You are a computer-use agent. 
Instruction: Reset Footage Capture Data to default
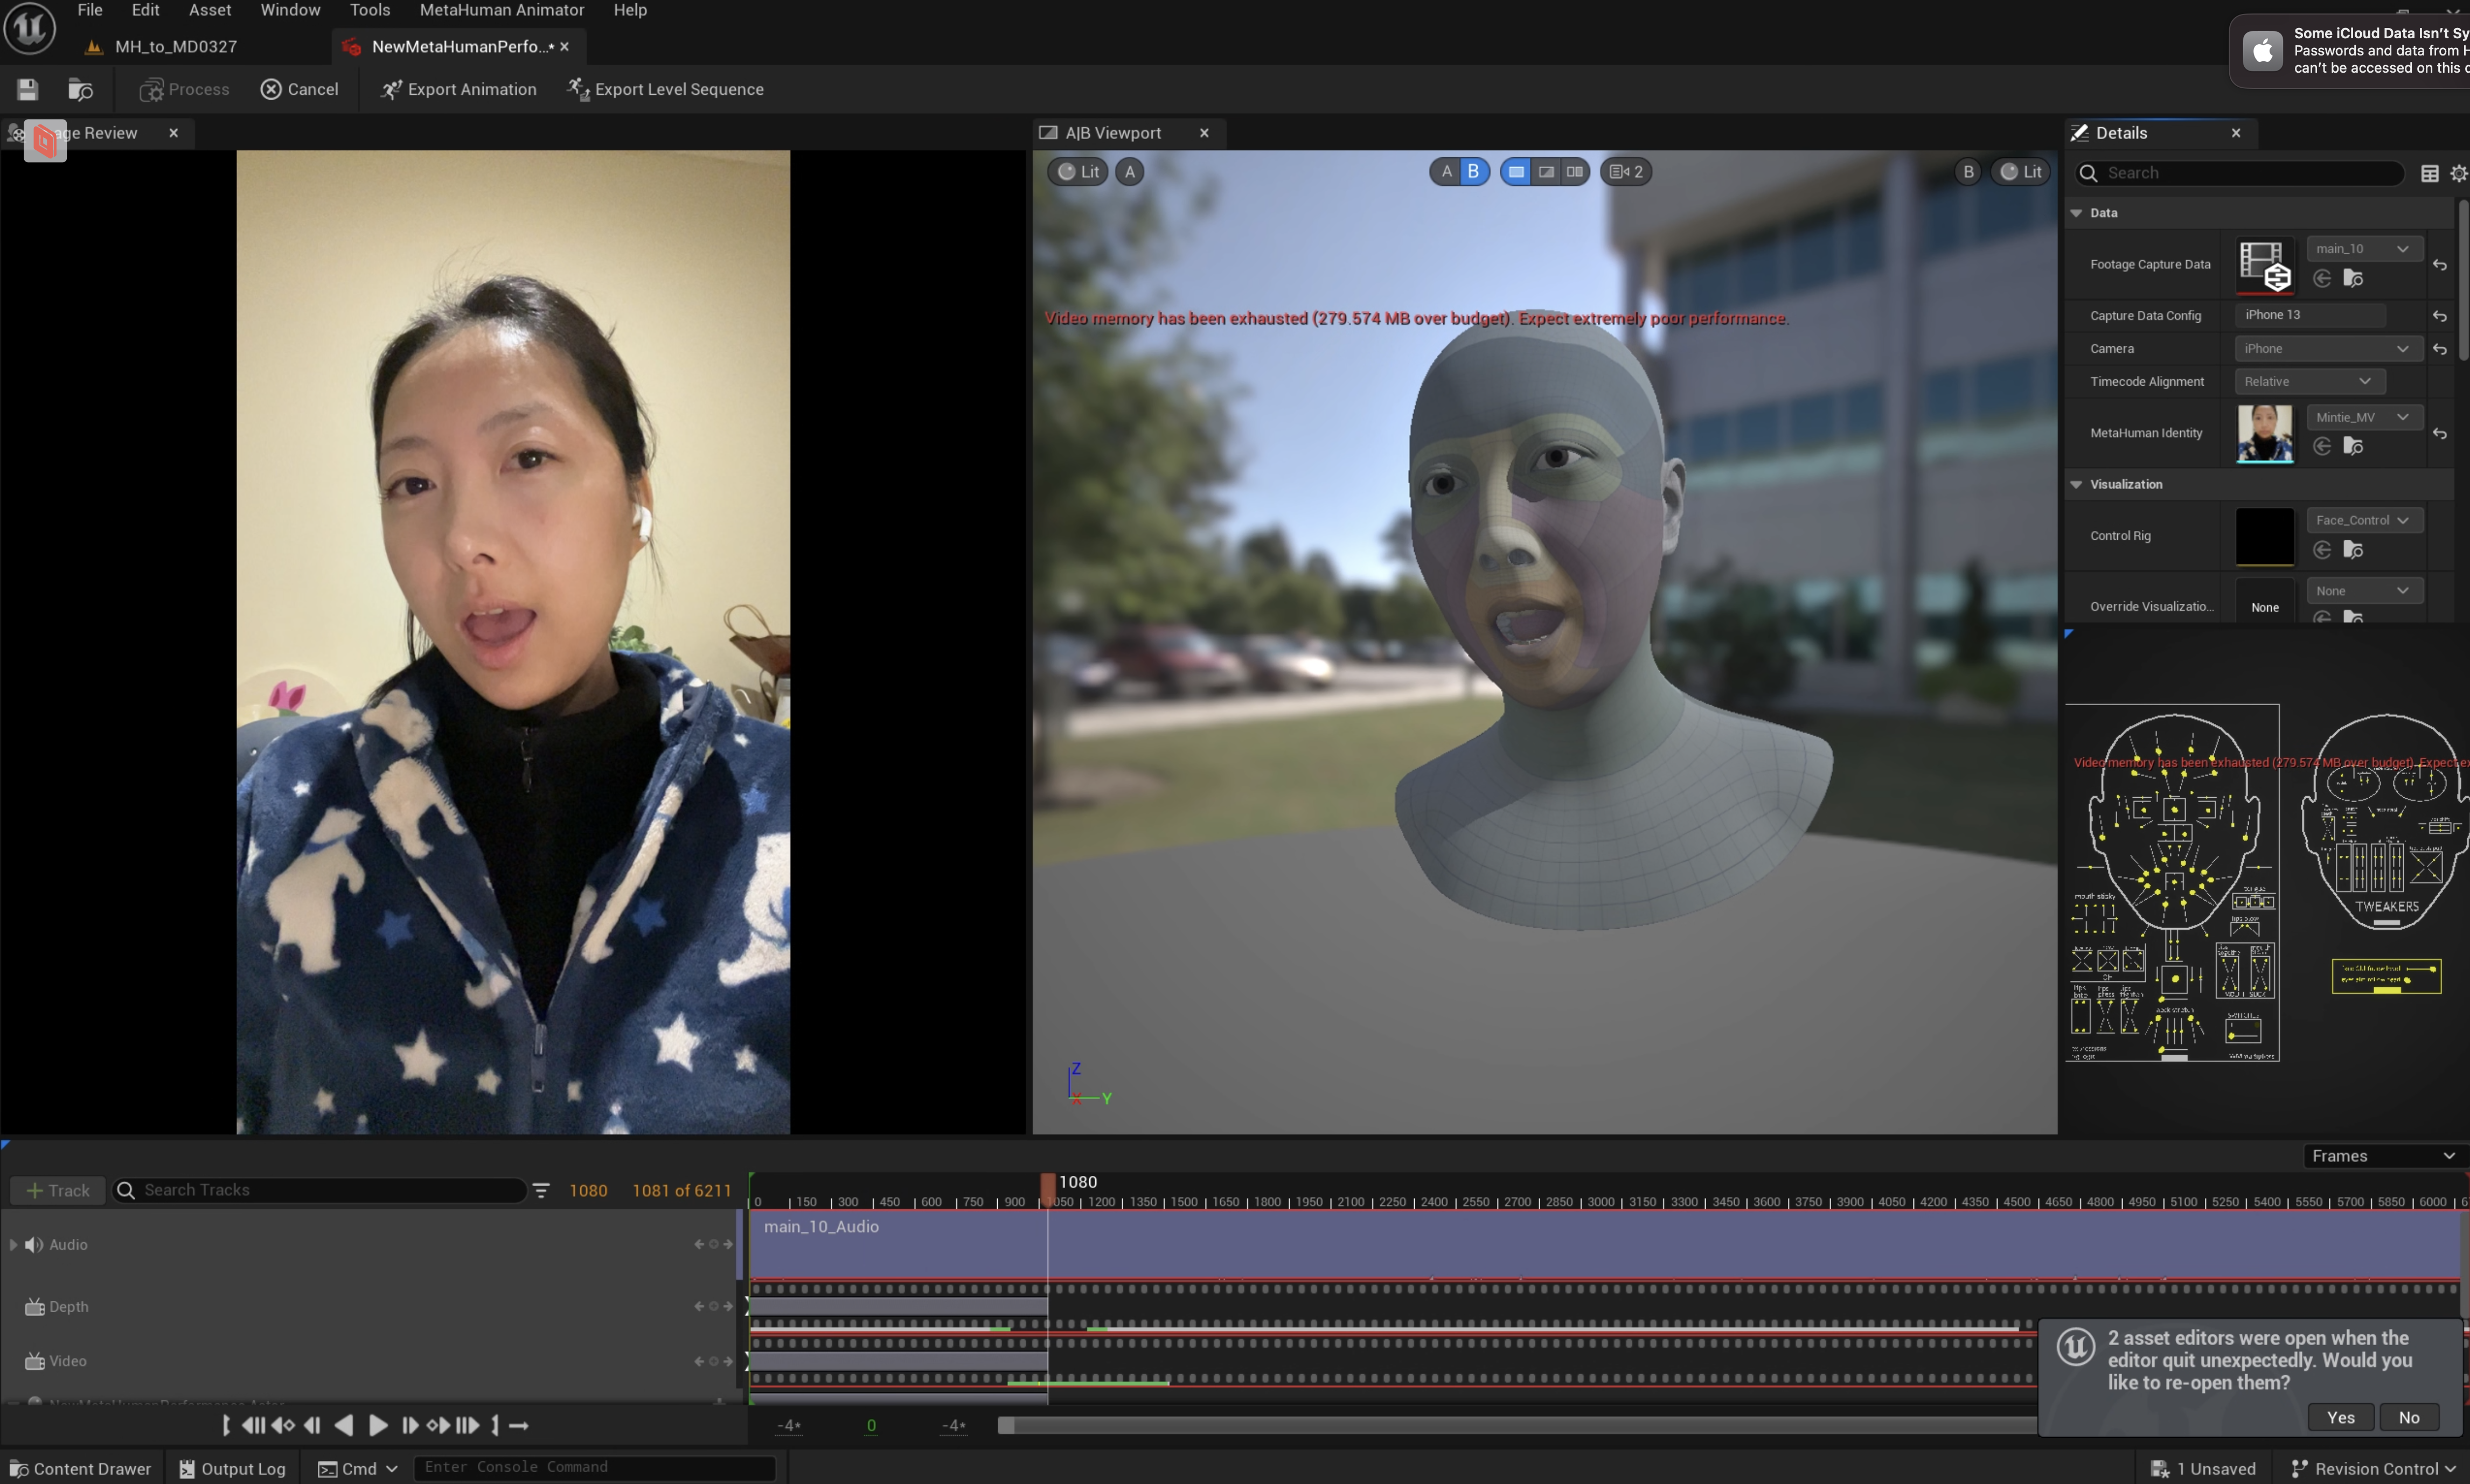[2439, 265]
